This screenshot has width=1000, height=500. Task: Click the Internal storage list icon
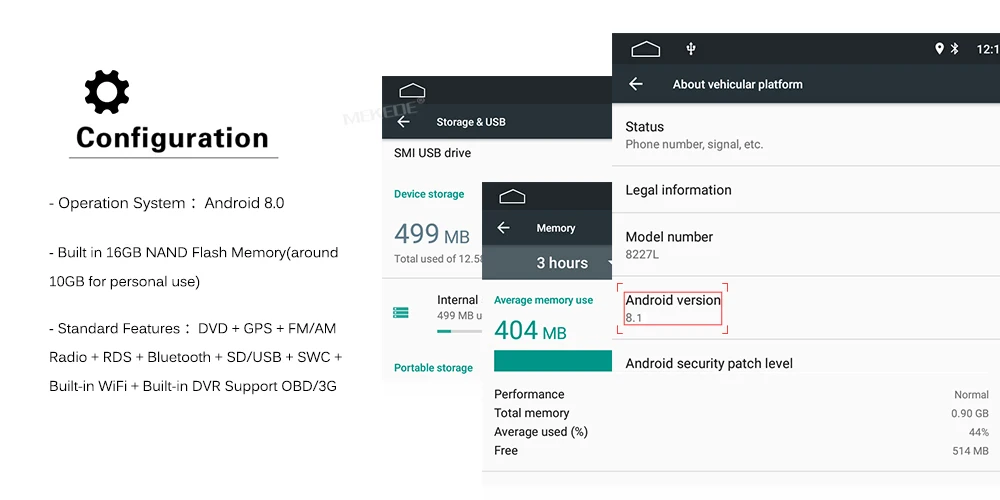click(x=401, y=312)
